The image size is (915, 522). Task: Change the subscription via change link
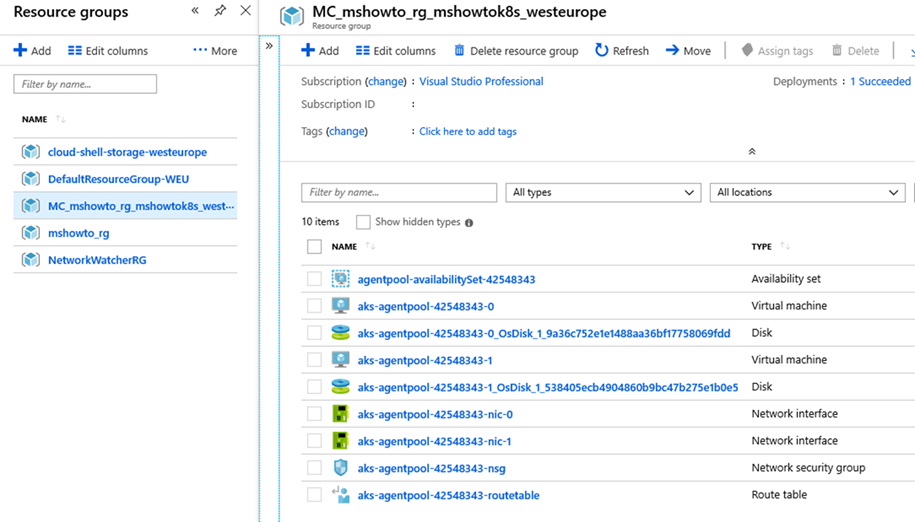coord(386,81)
